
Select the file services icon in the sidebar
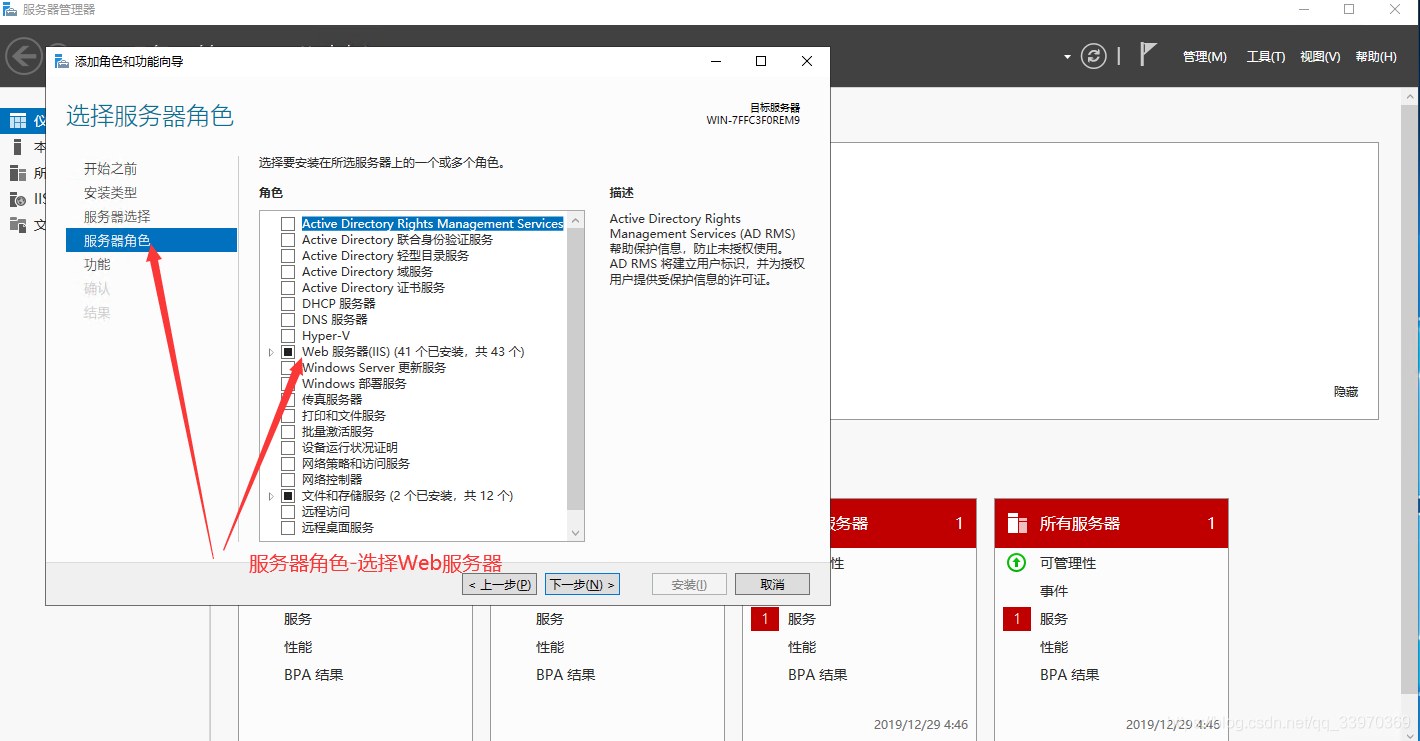(17, 225)
